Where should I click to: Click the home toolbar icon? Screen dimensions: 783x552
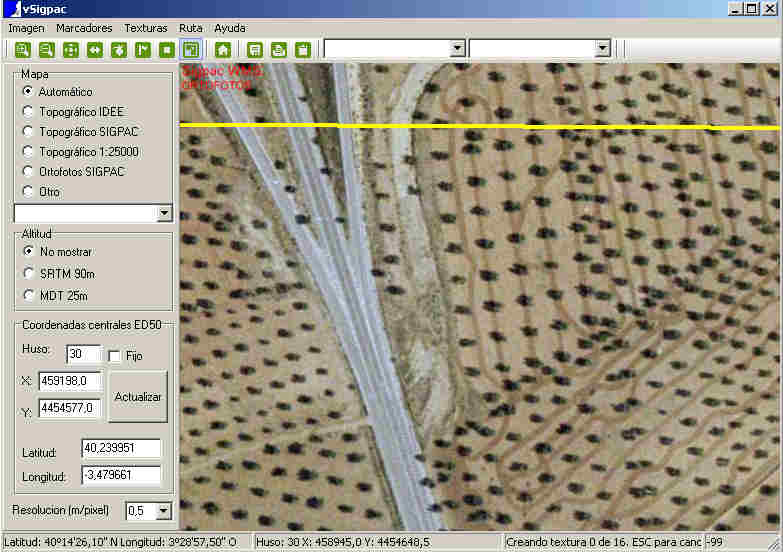(223, 49)
